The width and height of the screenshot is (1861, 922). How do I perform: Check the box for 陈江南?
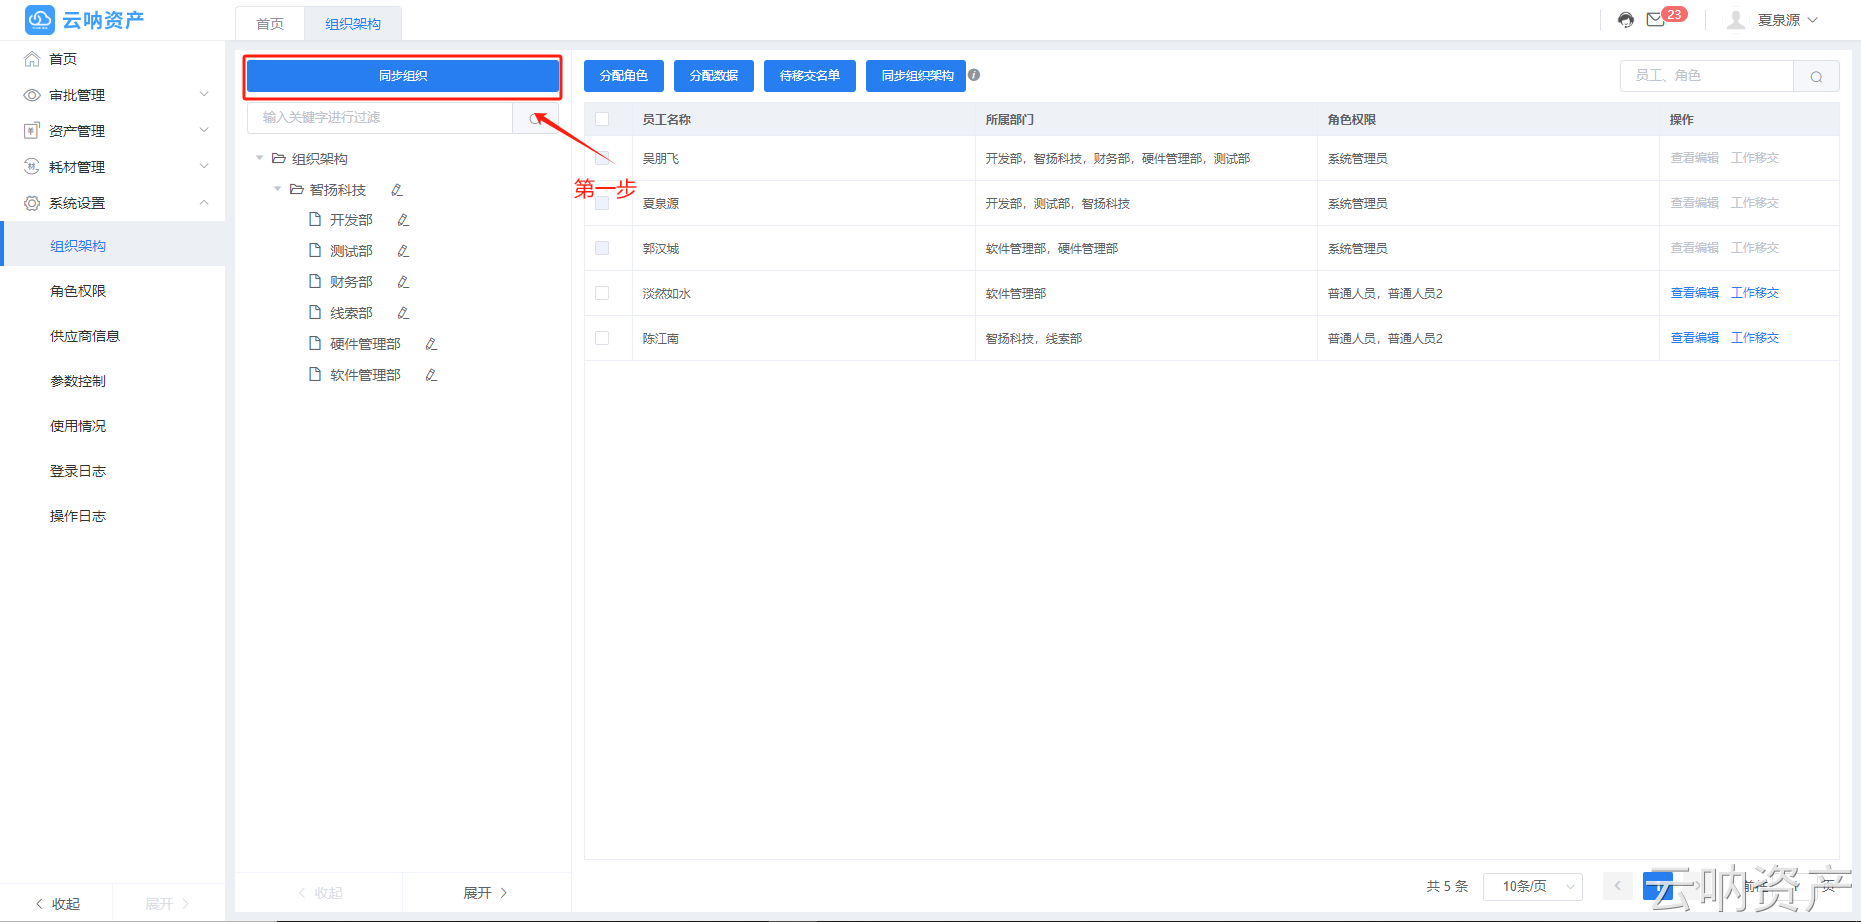(x=602, y=338)
